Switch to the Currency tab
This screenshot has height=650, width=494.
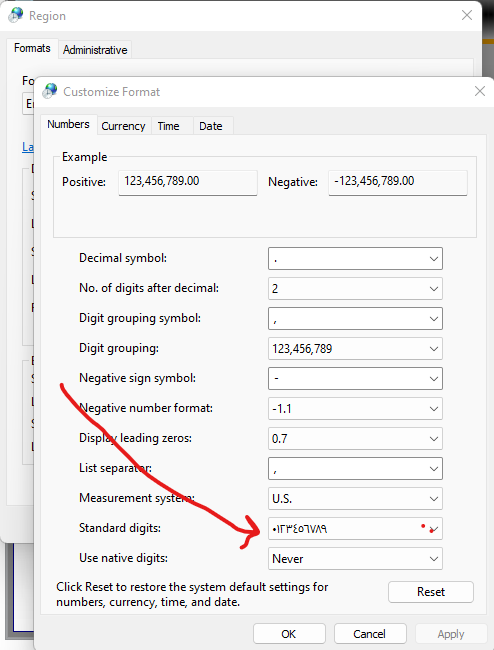(x=124, y=126)
